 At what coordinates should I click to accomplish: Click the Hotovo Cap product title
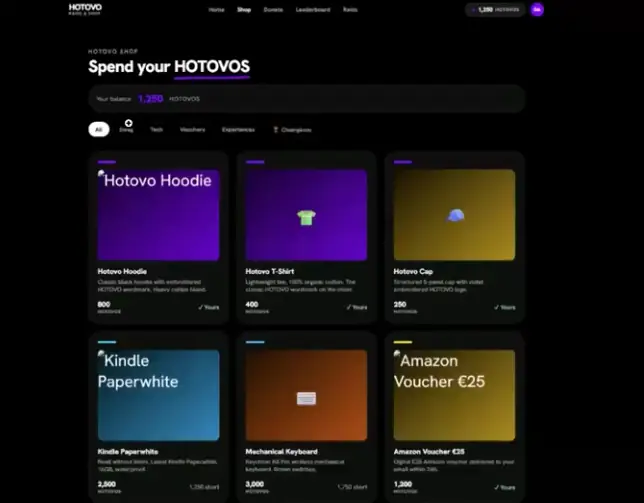point(413,271)
